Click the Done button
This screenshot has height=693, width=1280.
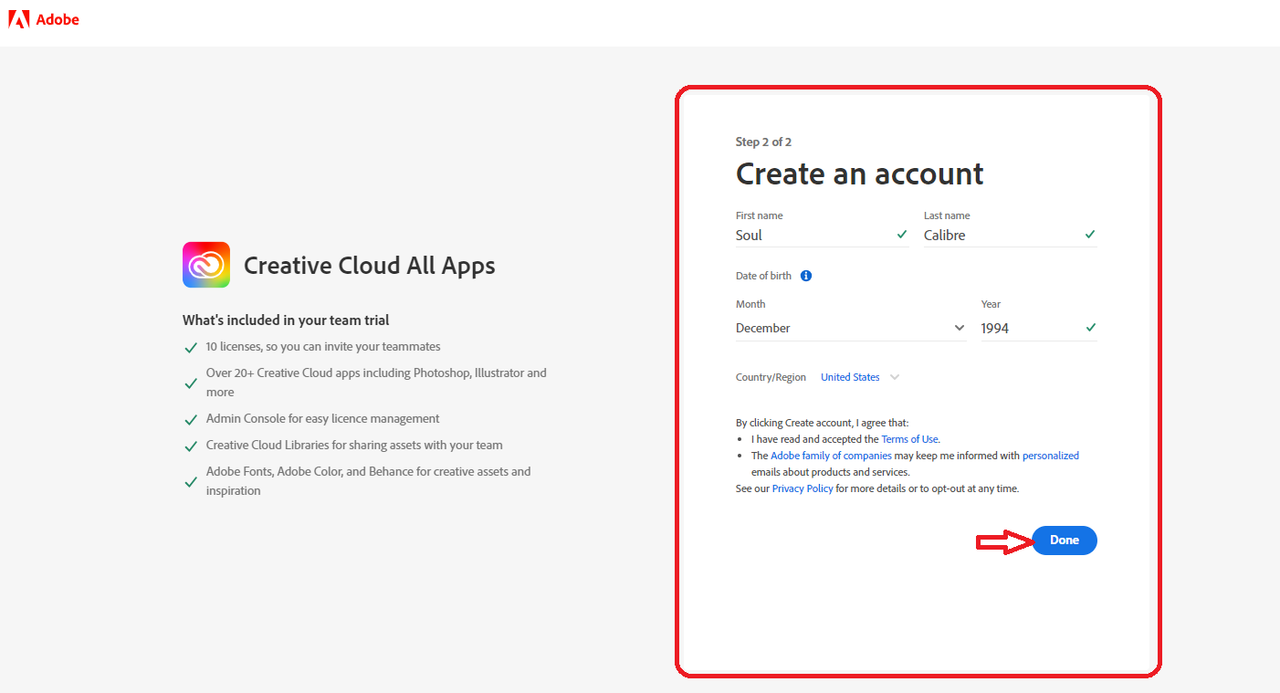tap(1064, 540)
